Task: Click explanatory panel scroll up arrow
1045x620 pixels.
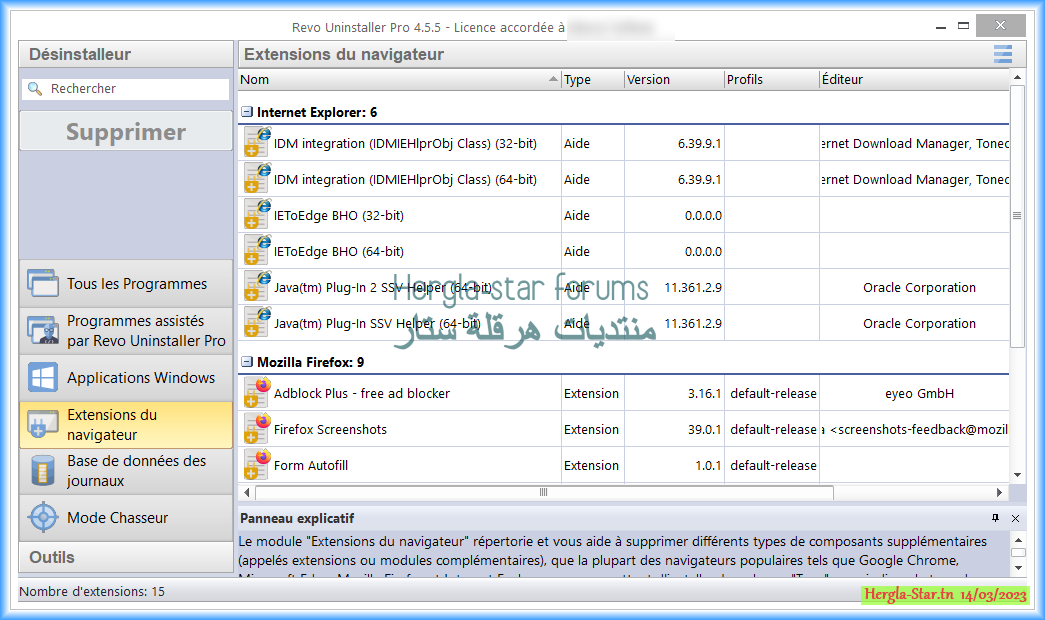Action: pos(1018,539)
